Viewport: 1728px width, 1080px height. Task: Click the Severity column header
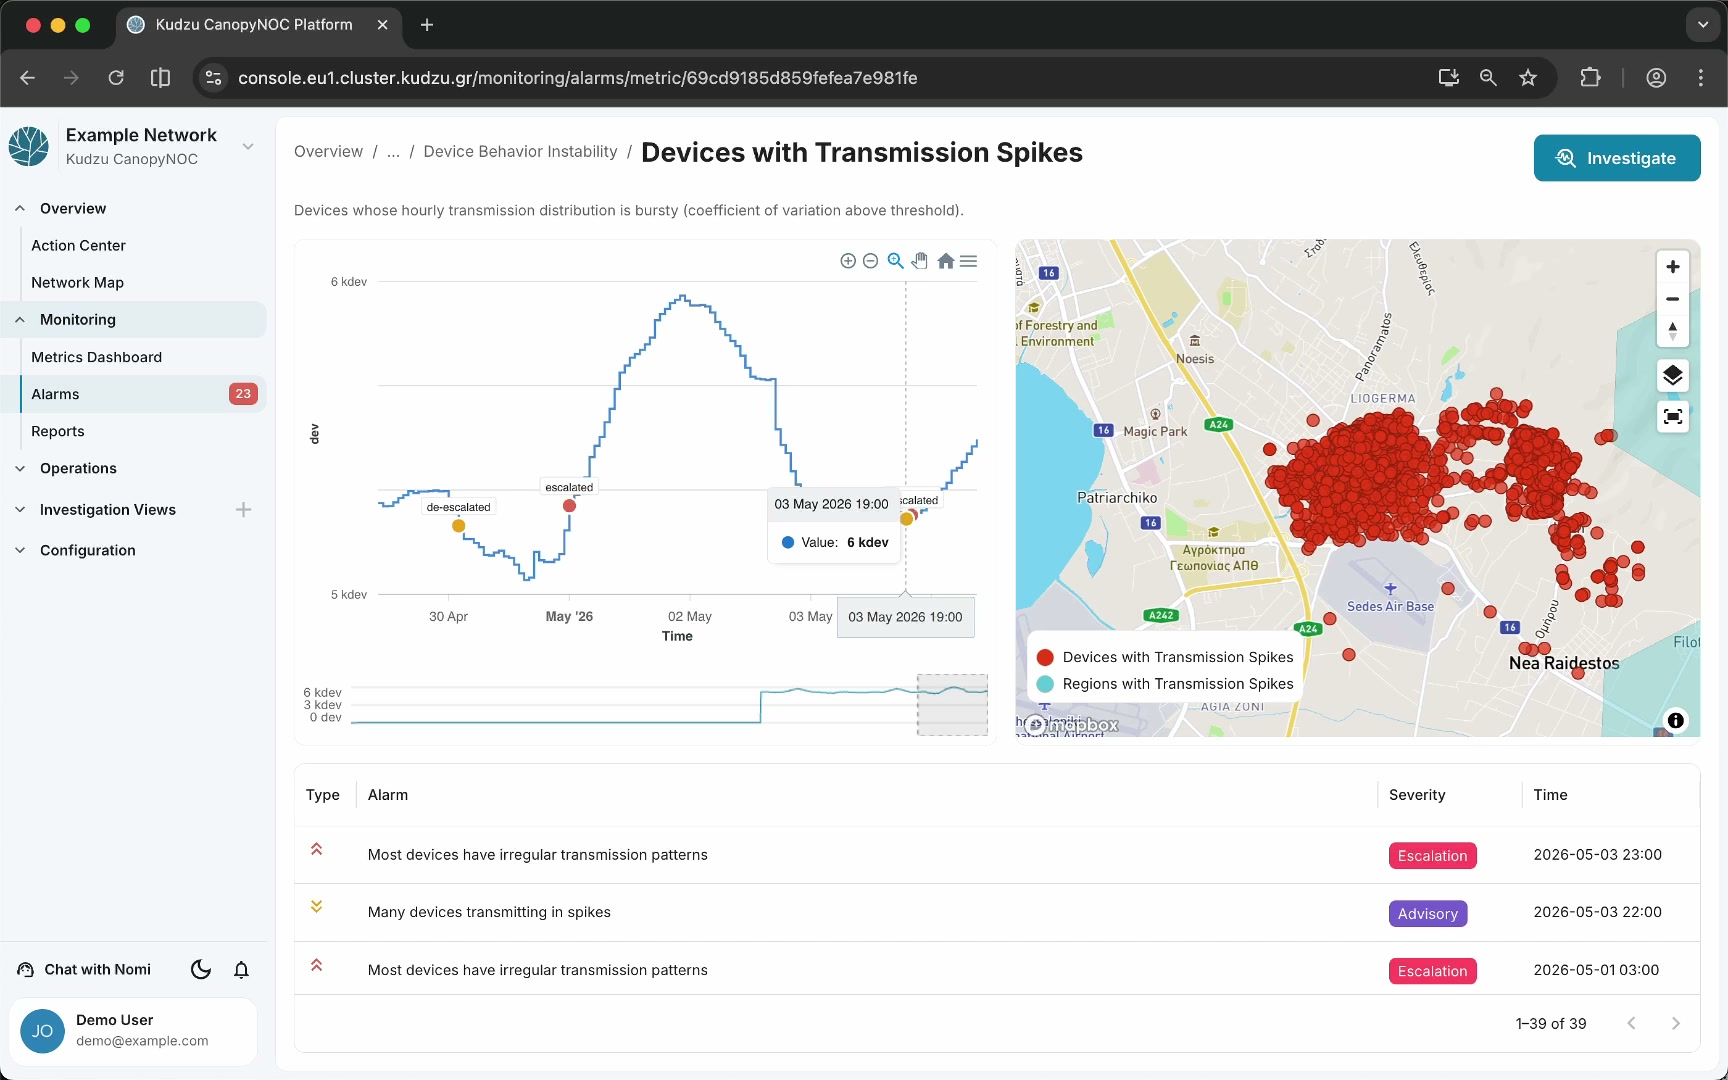(1417, 795)
